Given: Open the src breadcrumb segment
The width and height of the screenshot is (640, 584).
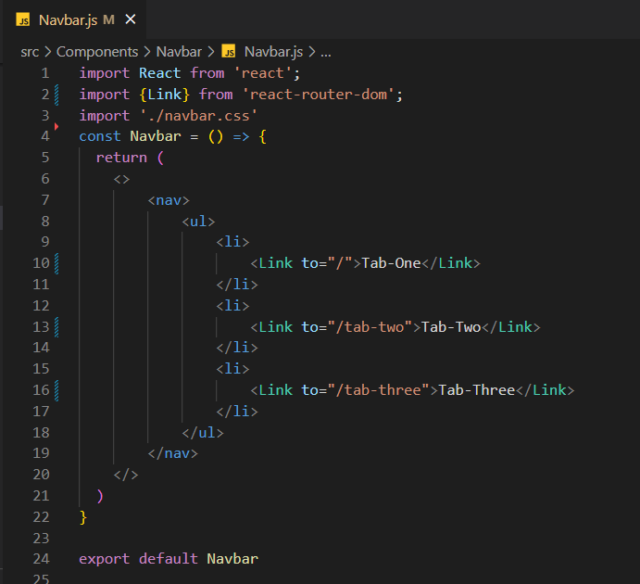Looking at the screenshot, I should [x=30, y=51].
